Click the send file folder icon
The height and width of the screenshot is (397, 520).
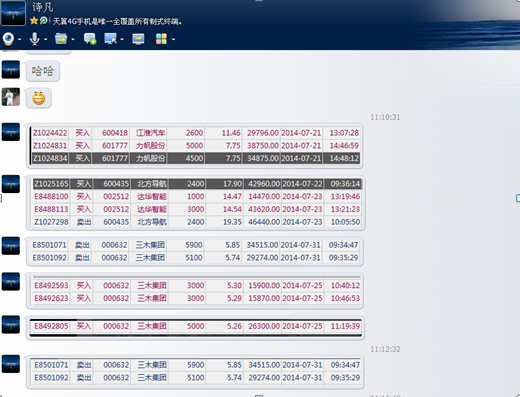pos(61,39)
